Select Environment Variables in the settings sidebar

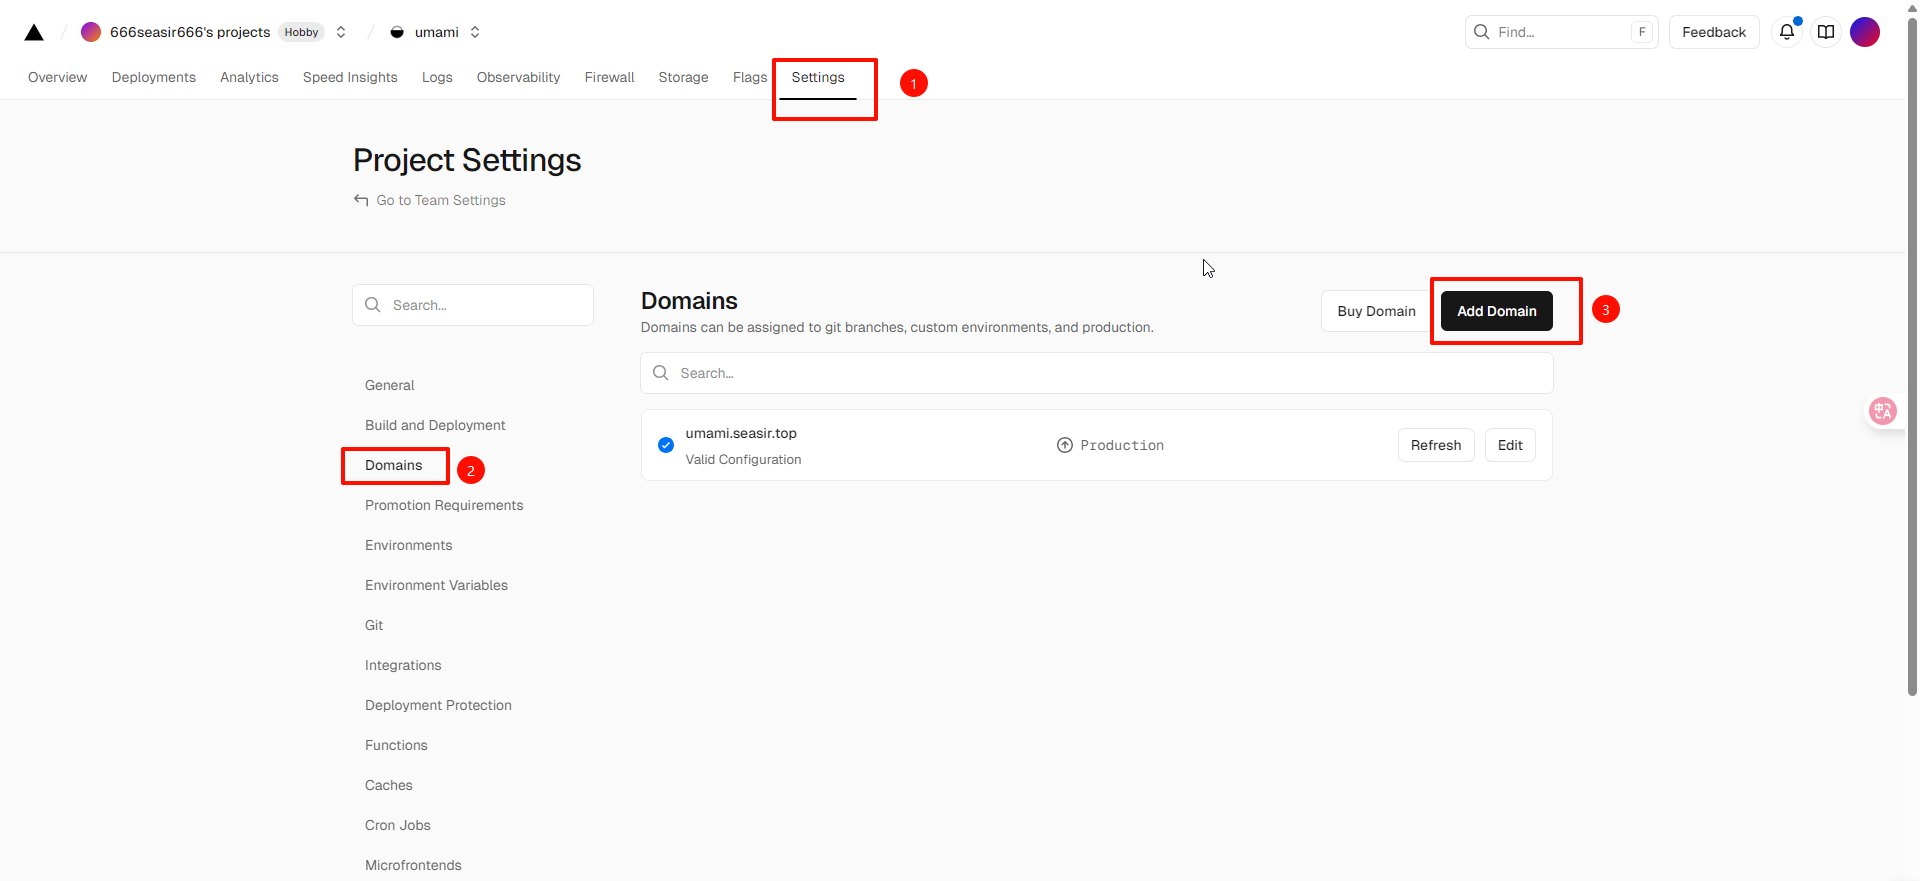[436, 585]
